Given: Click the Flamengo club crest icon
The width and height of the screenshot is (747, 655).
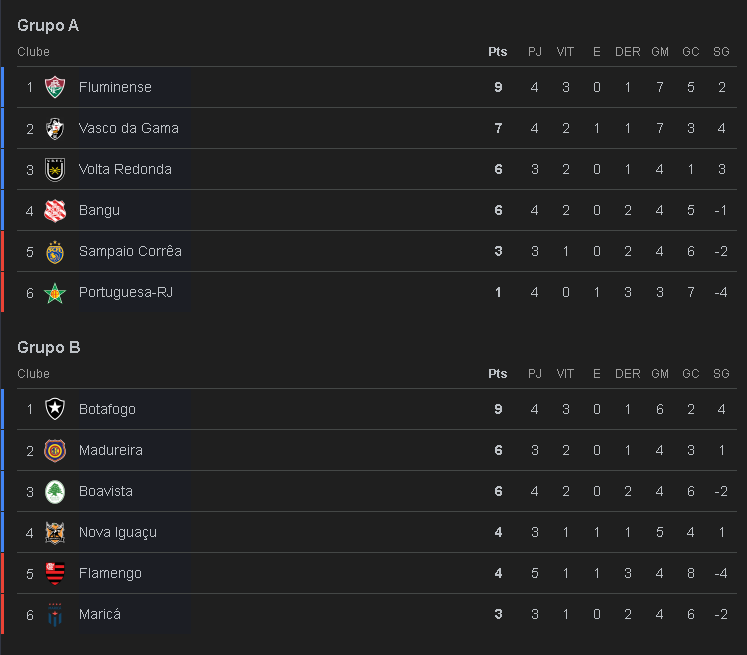Looking at the screenshot, I should [55, 573].
